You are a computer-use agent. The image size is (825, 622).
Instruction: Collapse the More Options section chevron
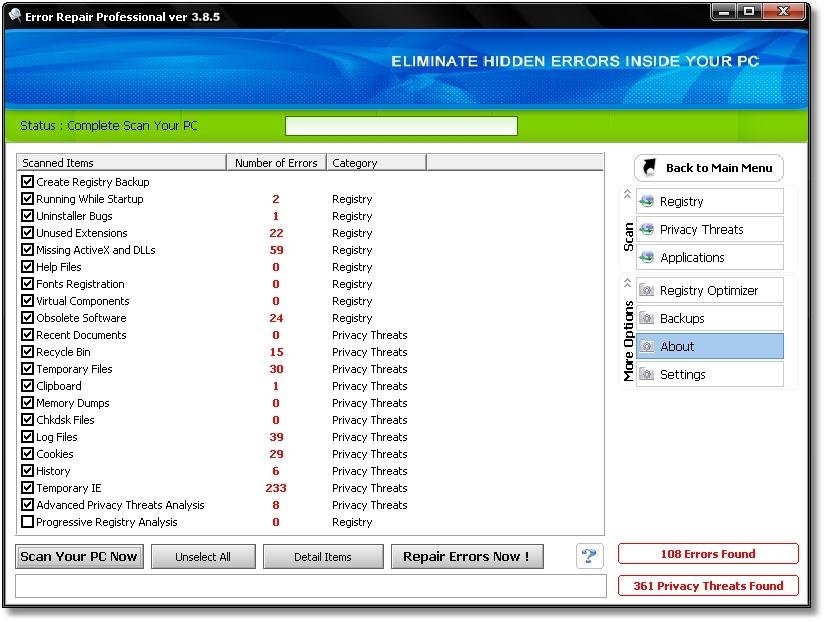point(627,283)
